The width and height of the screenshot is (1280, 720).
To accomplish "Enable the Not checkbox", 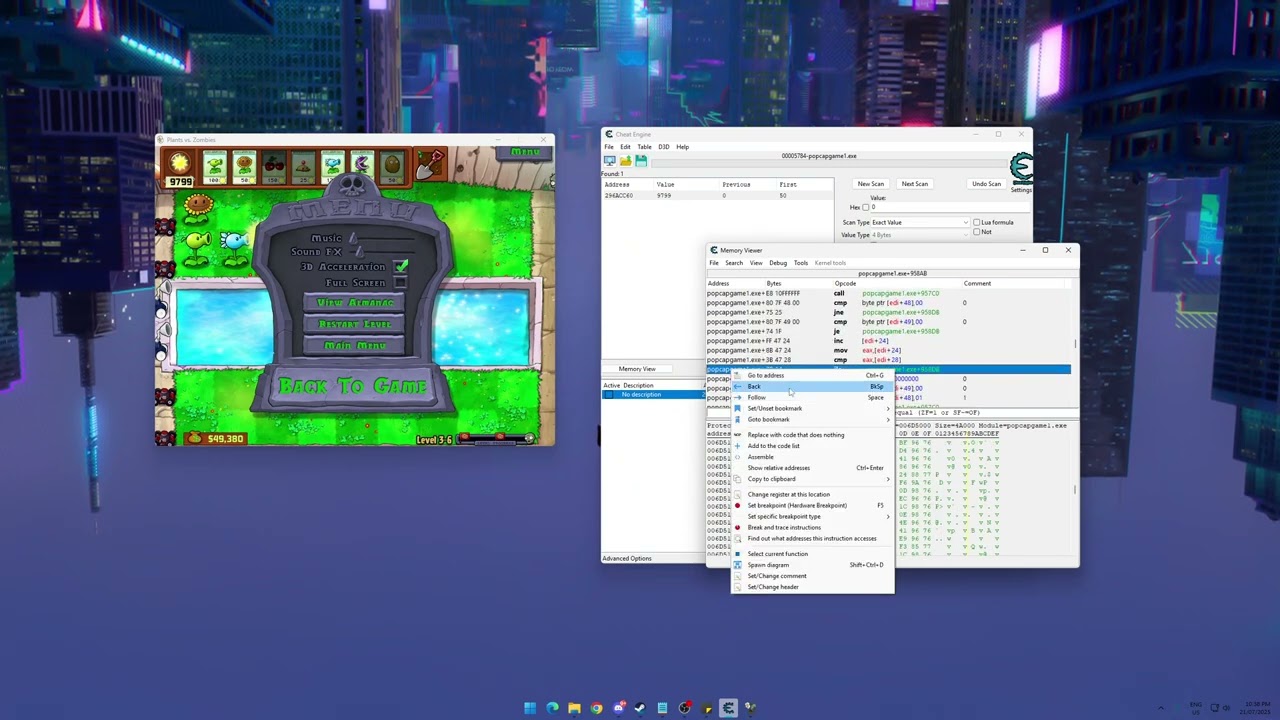I will [976, 232].
